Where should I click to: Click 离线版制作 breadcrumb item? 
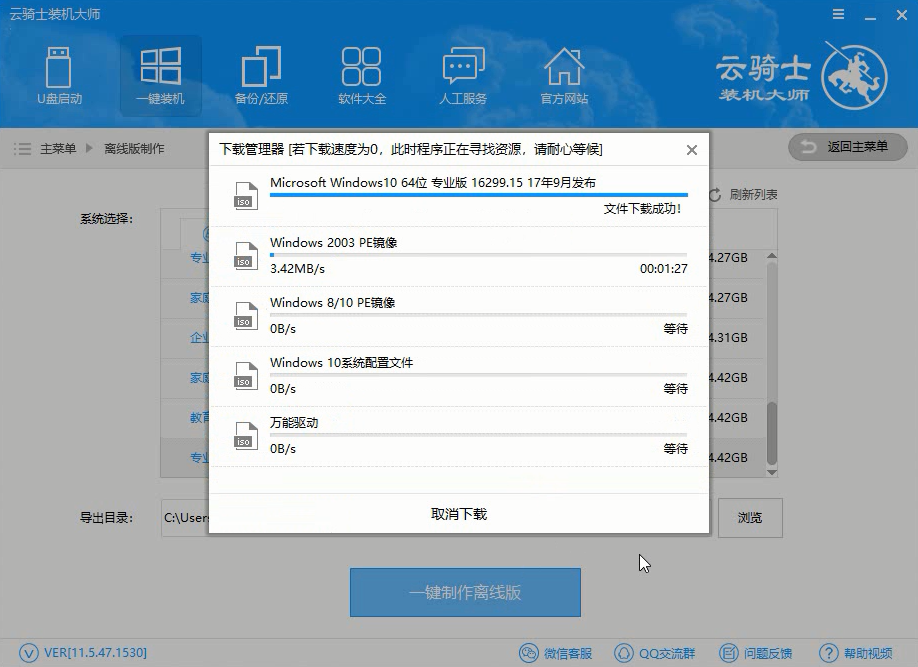pyautogui.click(x=134, y=149)
